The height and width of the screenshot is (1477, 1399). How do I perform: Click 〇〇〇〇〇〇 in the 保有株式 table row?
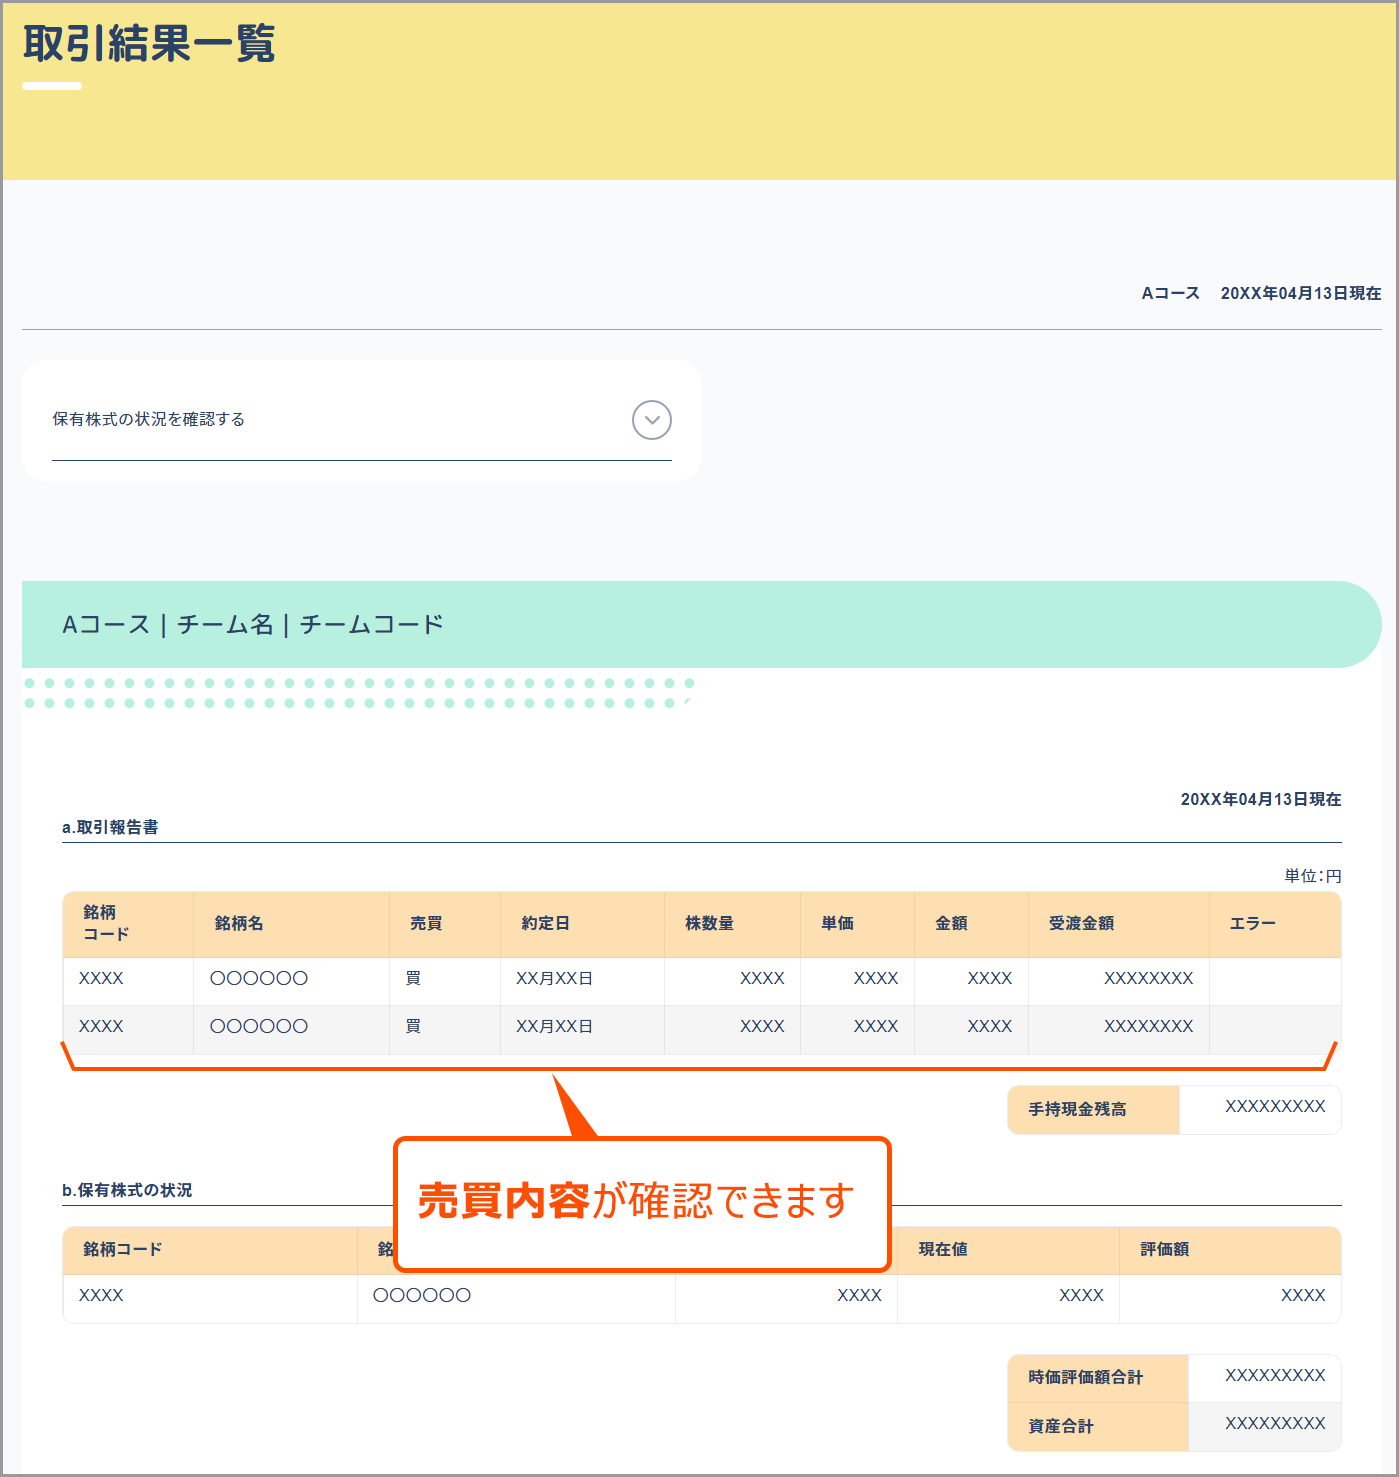point(422,1295)
